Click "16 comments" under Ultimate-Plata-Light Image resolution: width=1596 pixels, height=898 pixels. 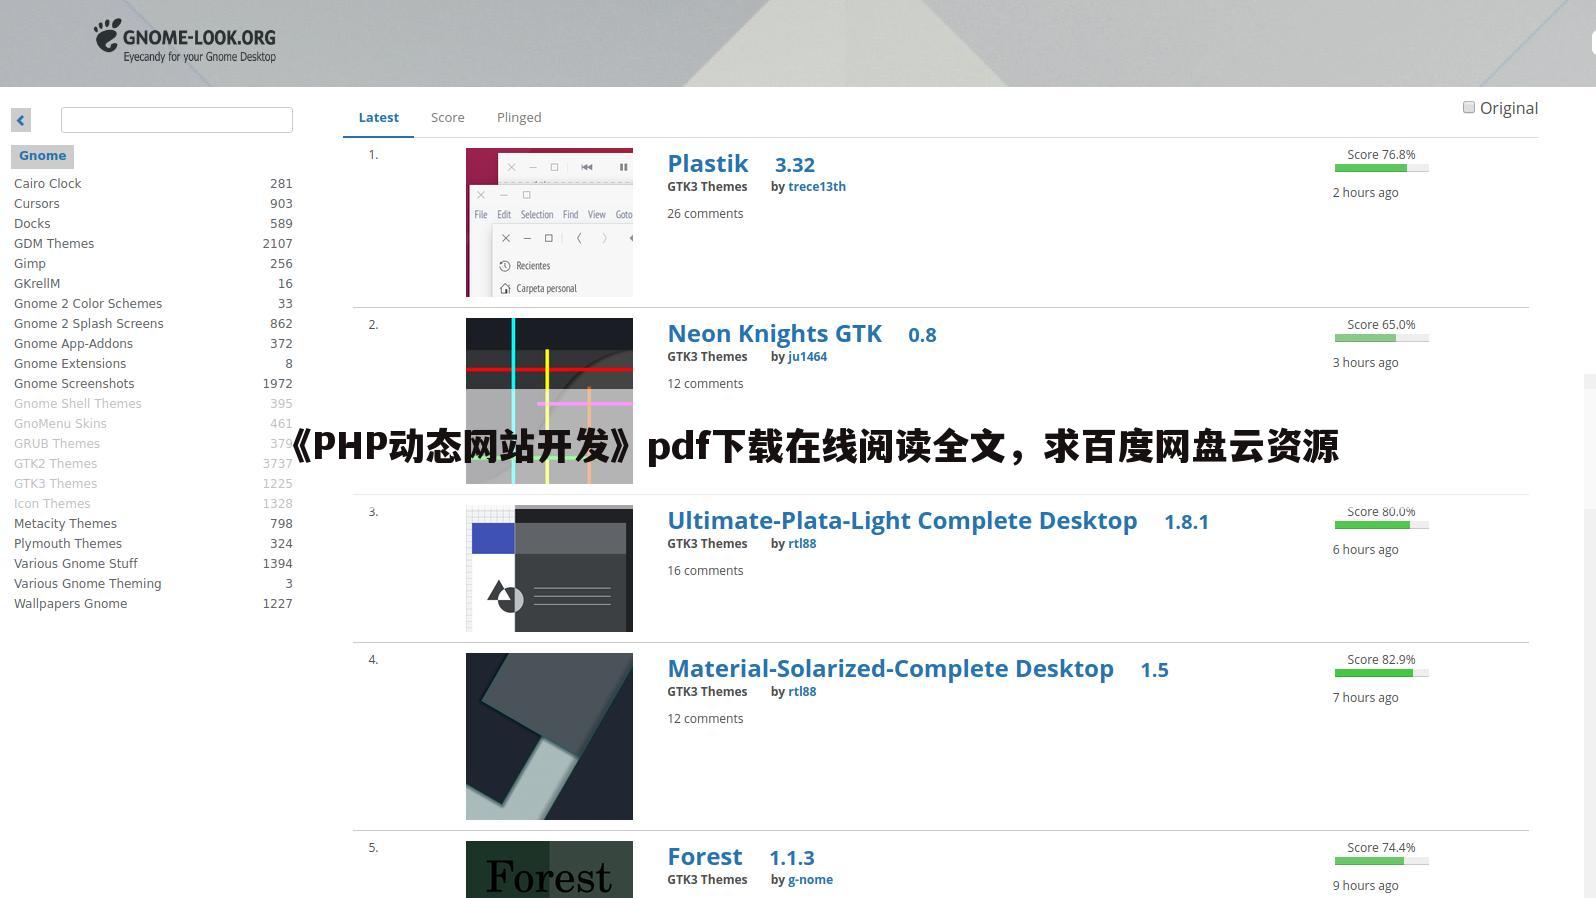tap(705, 571)
